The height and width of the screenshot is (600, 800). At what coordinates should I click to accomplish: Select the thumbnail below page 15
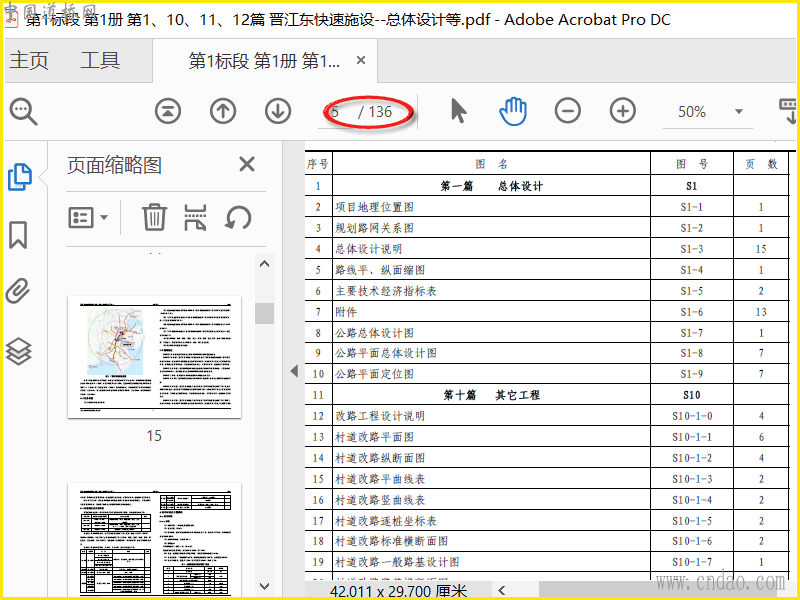tap(154, 540)
